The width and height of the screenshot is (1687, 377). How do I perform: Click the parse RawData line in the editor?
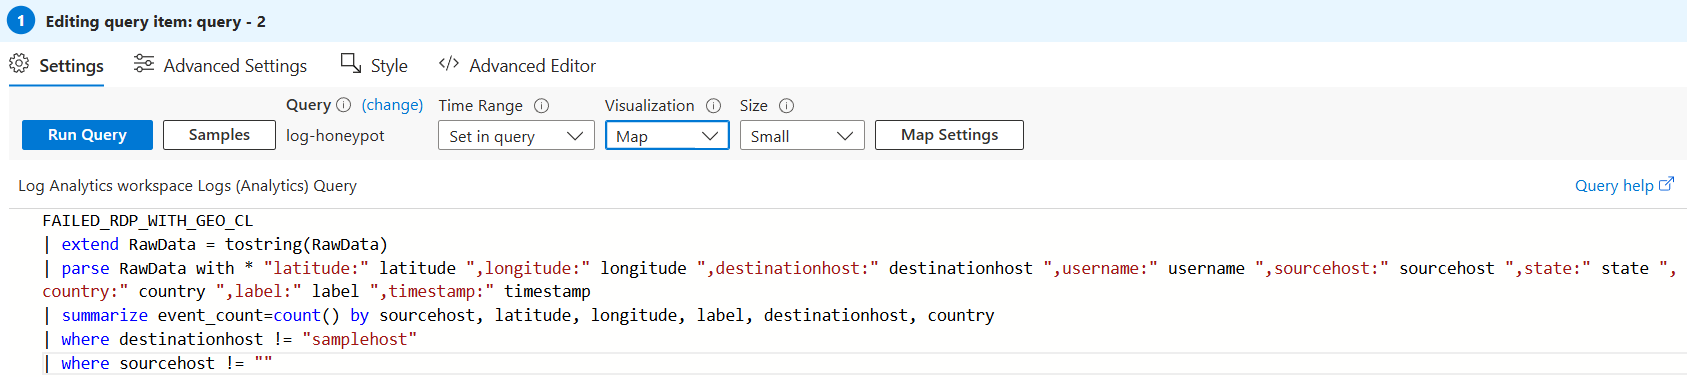(x=859, y=280)
